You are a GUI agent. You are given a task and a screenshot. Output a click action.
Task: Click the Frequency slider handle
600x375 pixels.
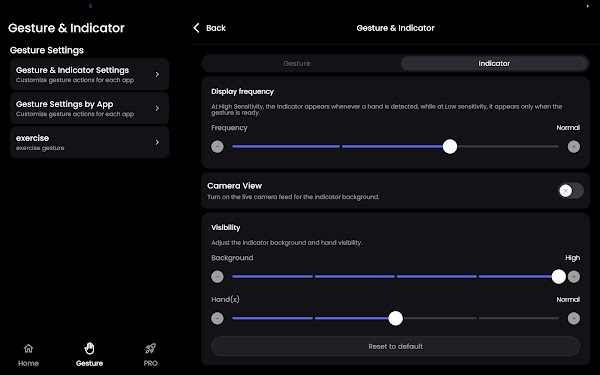450,147
